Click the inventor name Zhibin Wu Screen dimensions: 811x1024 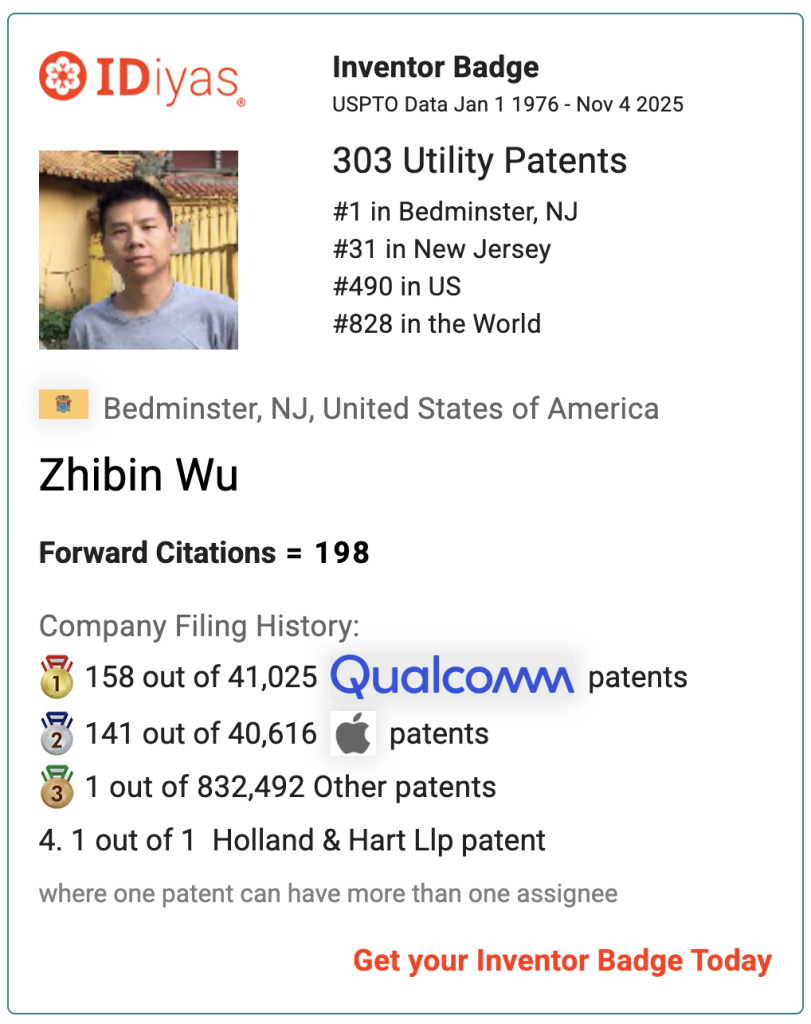pos(138,476)
